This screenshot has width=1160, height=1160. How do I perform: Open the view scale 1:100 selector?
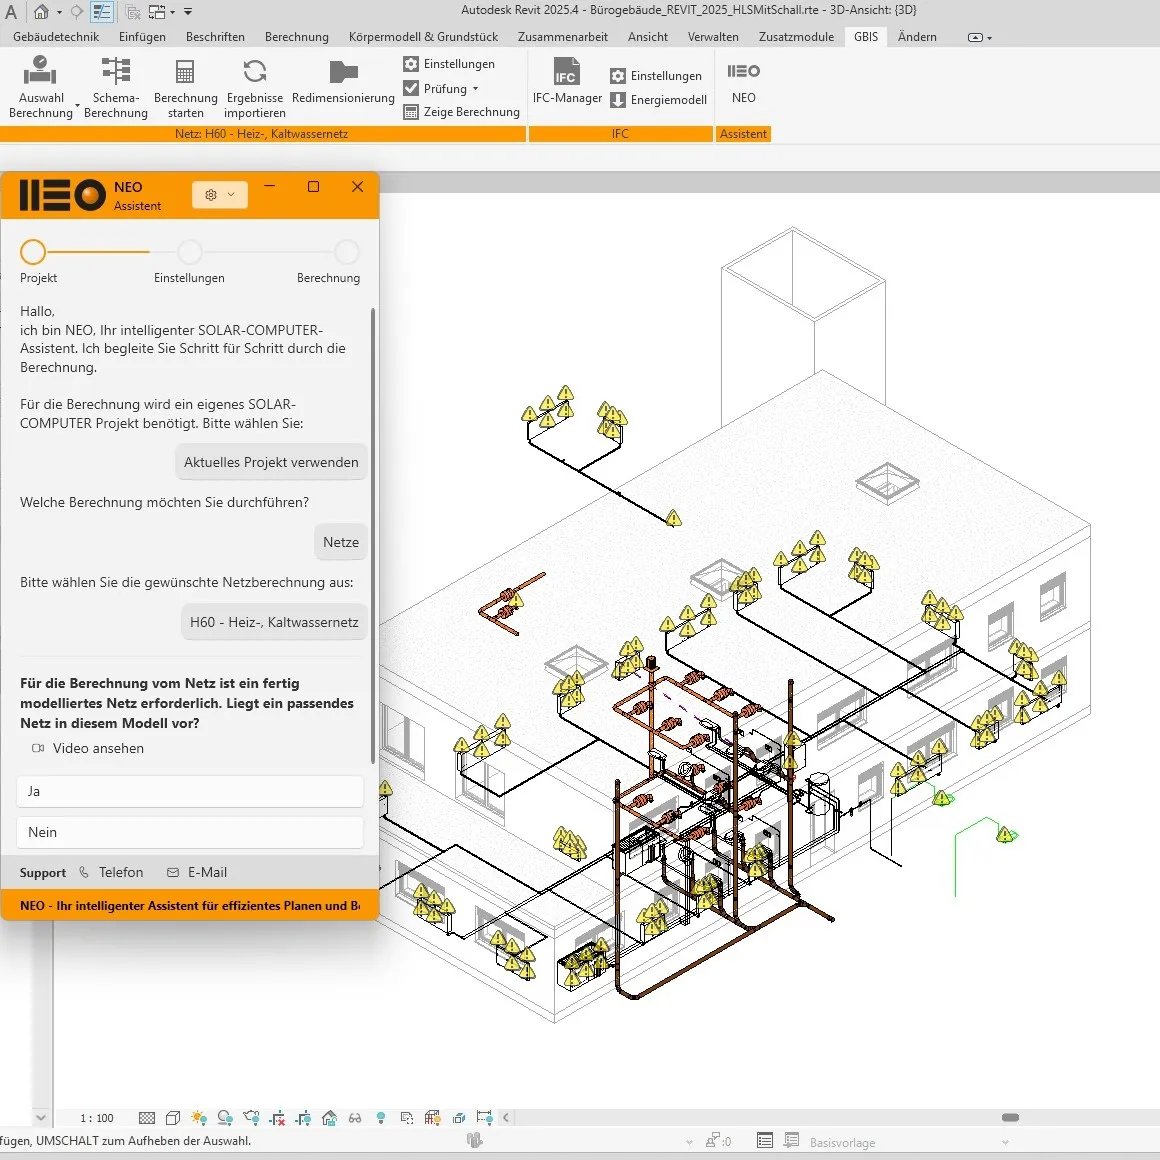(97, 1118)
